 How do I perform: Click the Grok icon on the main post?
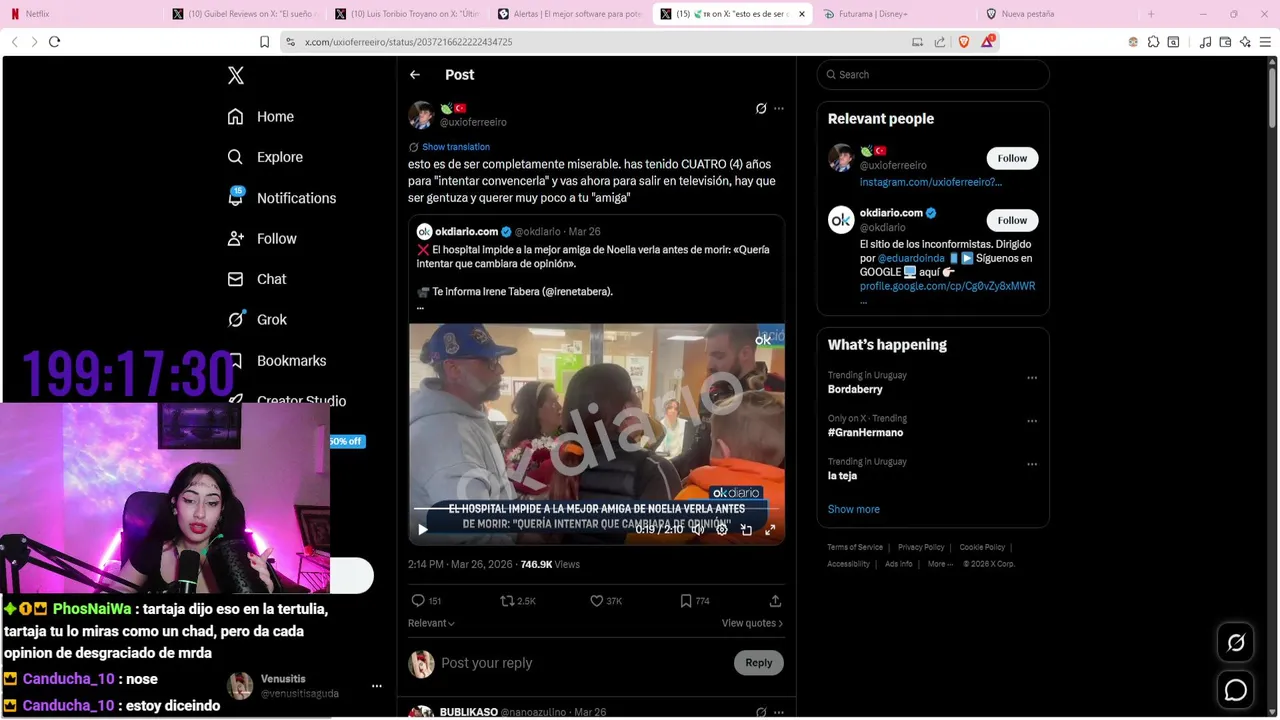tap(761, 108)
